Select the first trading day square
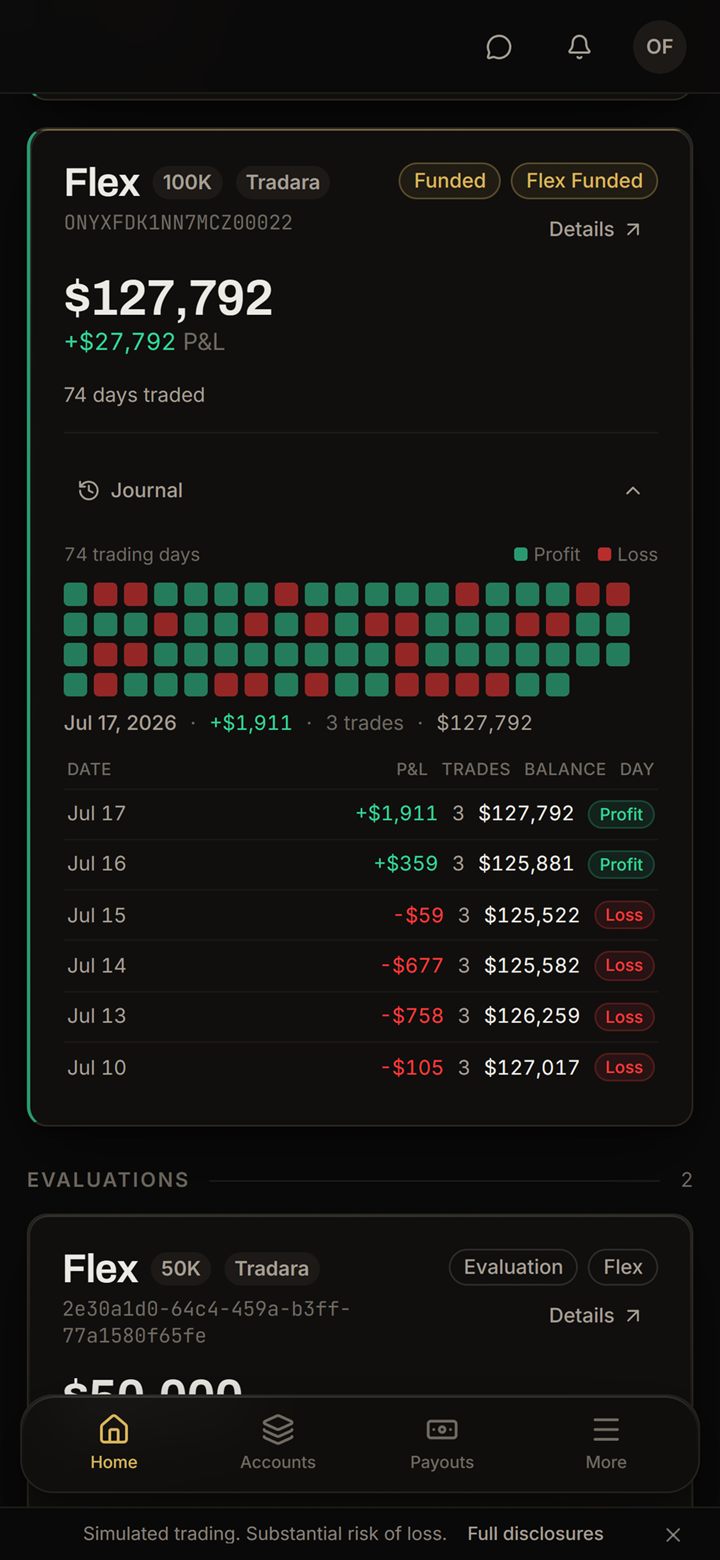Viewport: 720px width, 1560px height. (76, 595)
